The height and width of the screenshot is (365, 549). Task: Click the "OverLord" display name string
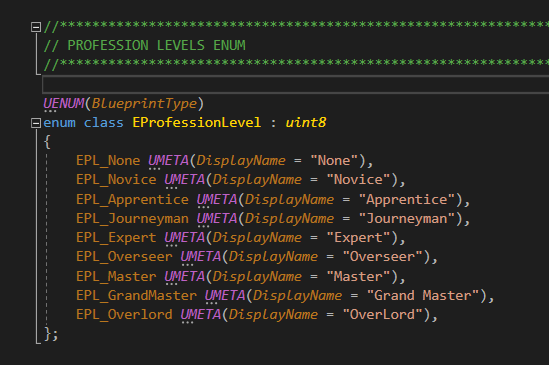click(383, 314)
